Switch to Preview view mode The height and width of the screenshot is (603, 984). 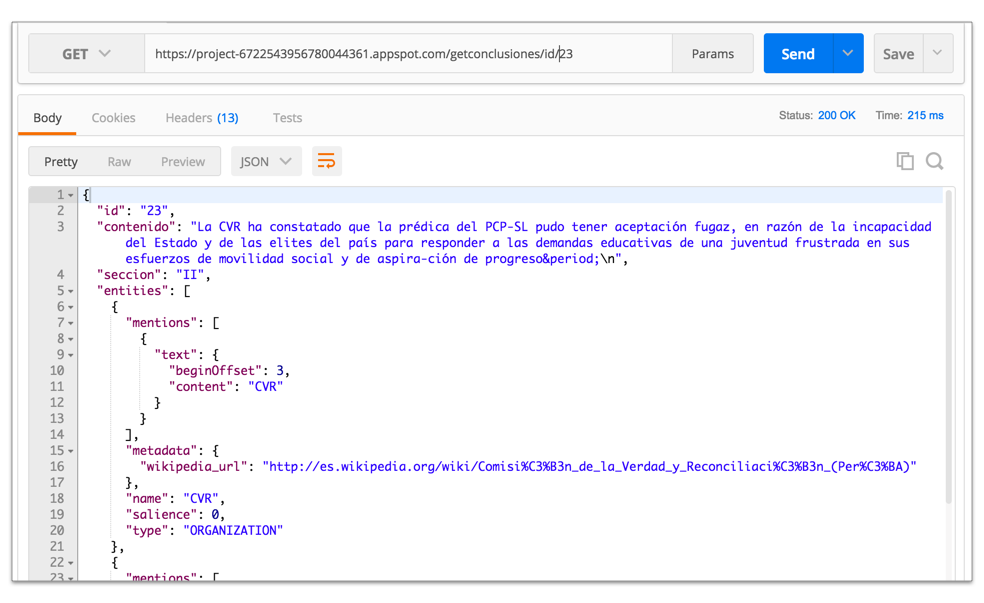click(x=183, y=161)
